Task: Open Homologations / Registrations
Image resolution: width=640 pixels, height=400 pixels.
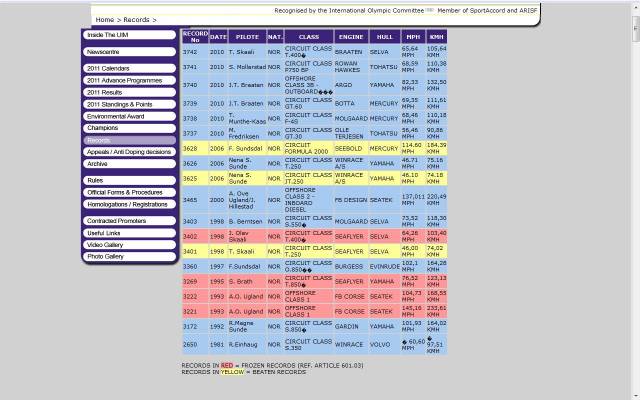Action: tap(129, 204)
